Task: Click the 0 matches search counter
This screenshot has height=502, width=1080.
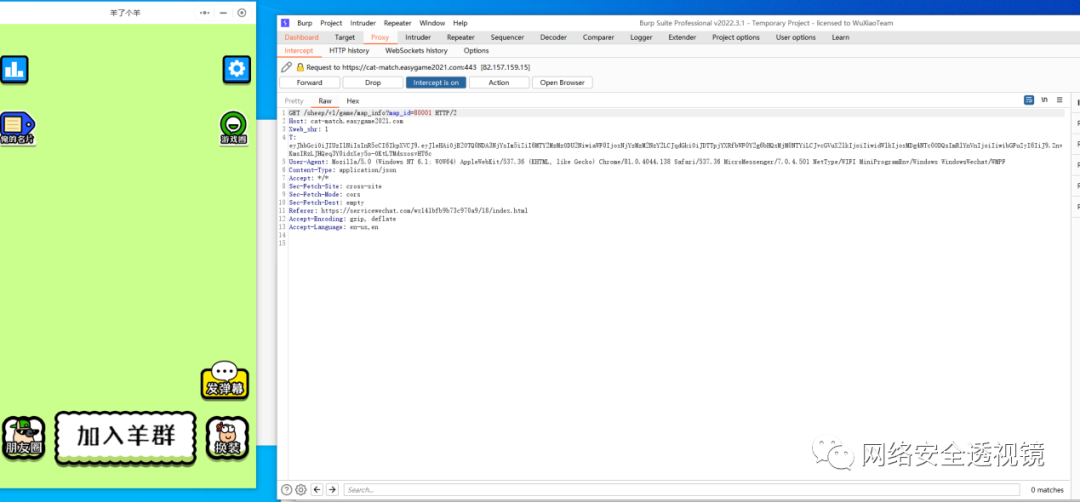Action: pos(1047,490)
